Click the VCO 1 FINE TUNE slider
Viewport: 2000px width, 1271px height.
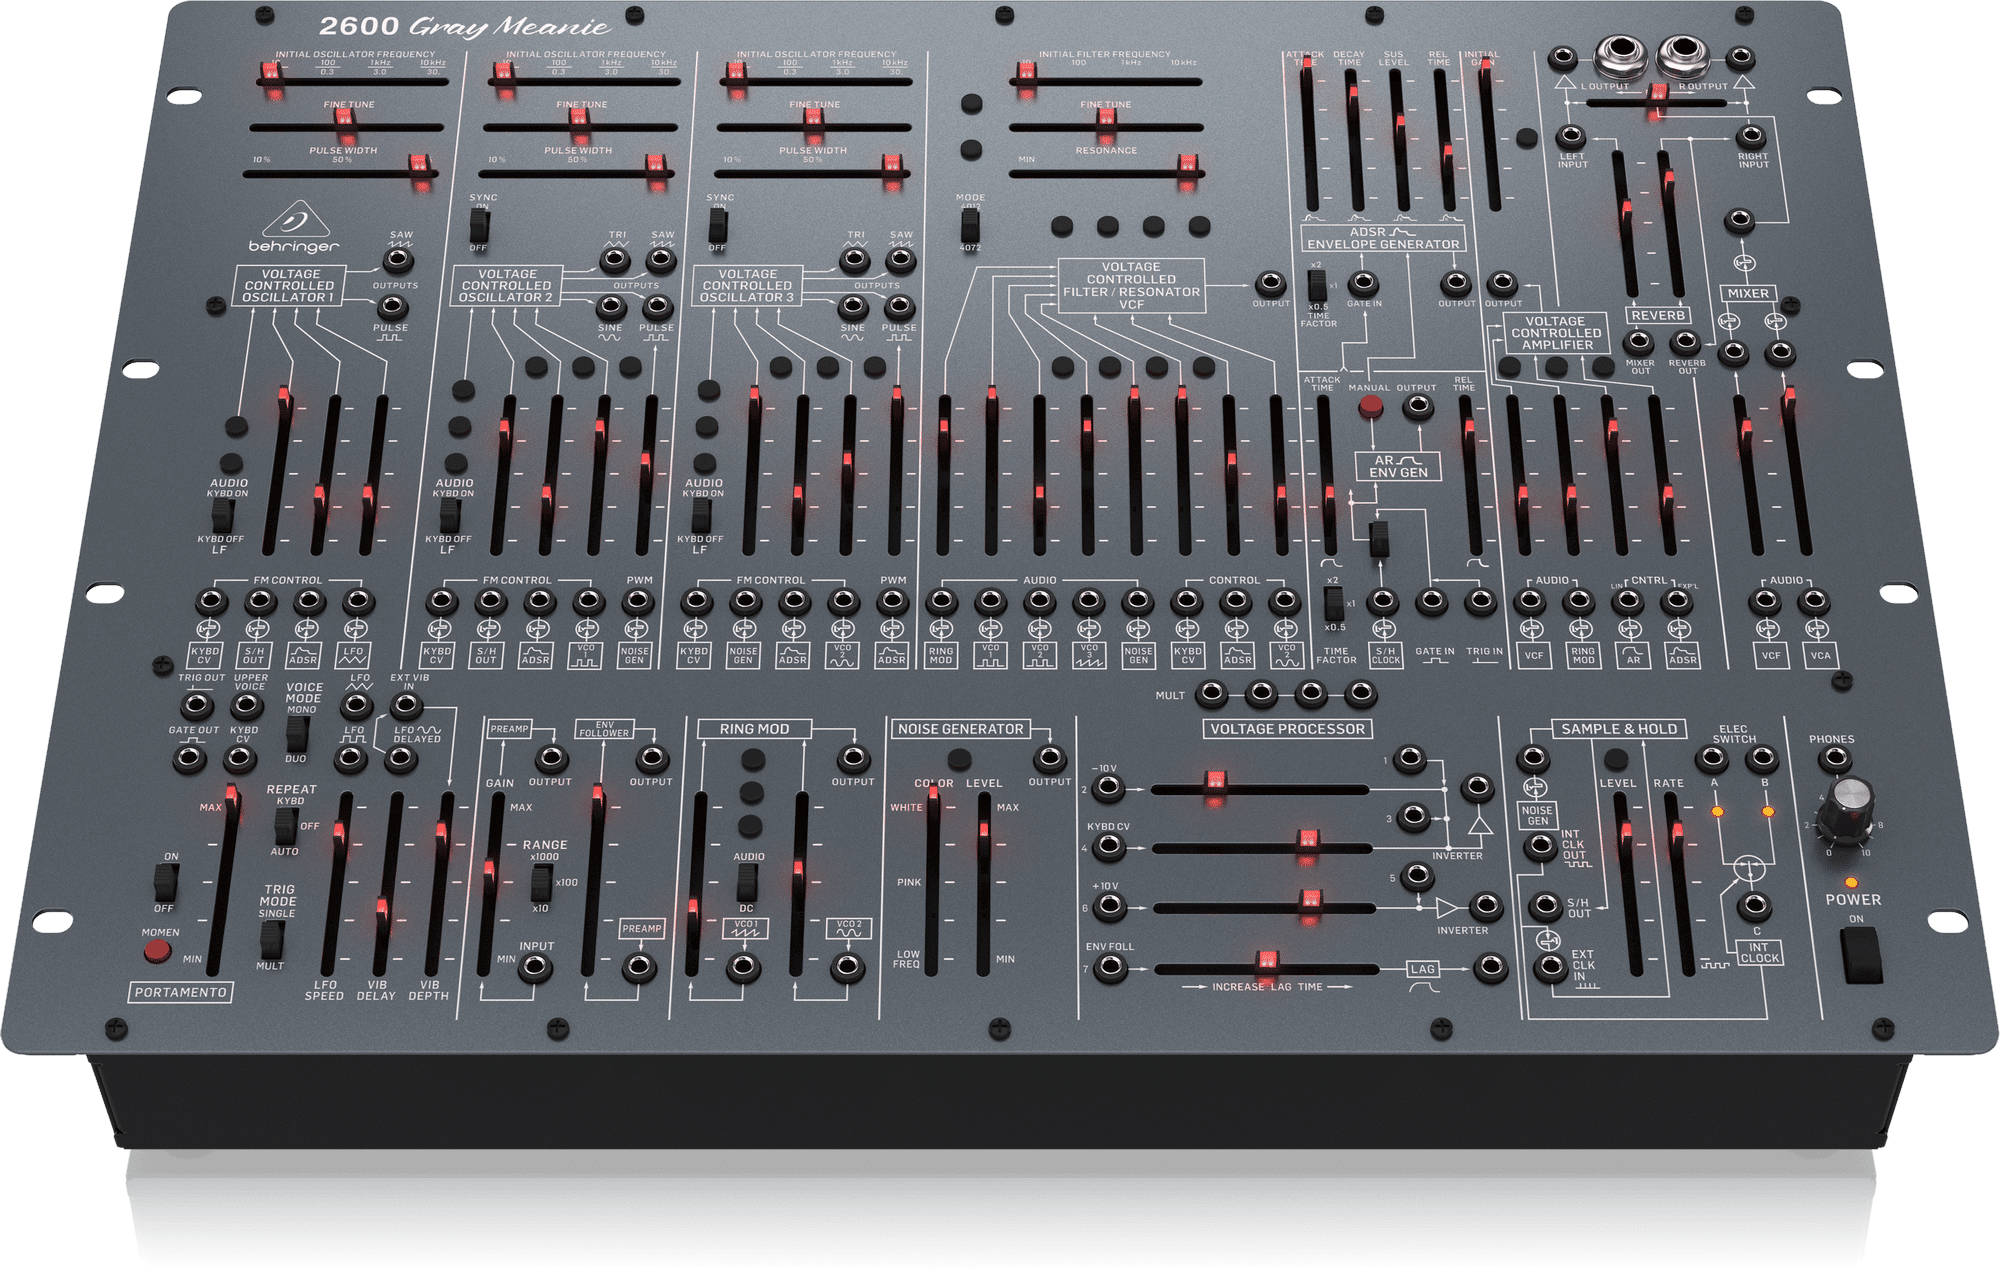point(345,120)
